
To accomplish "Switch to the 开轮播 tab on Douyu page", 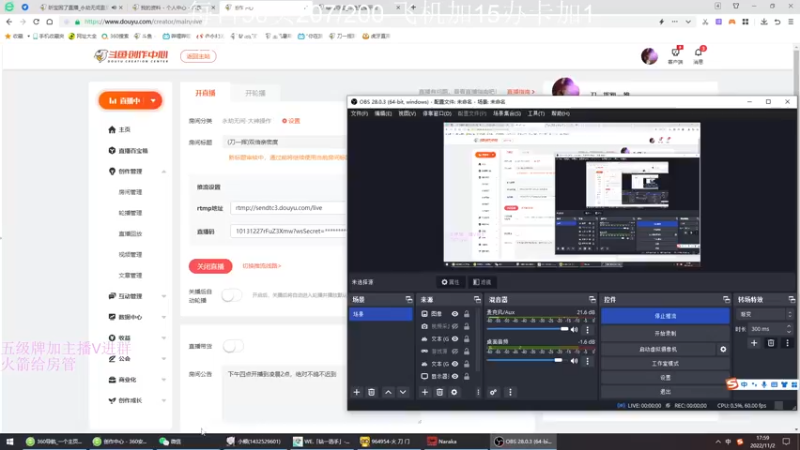I will click(x=255, y=93).
